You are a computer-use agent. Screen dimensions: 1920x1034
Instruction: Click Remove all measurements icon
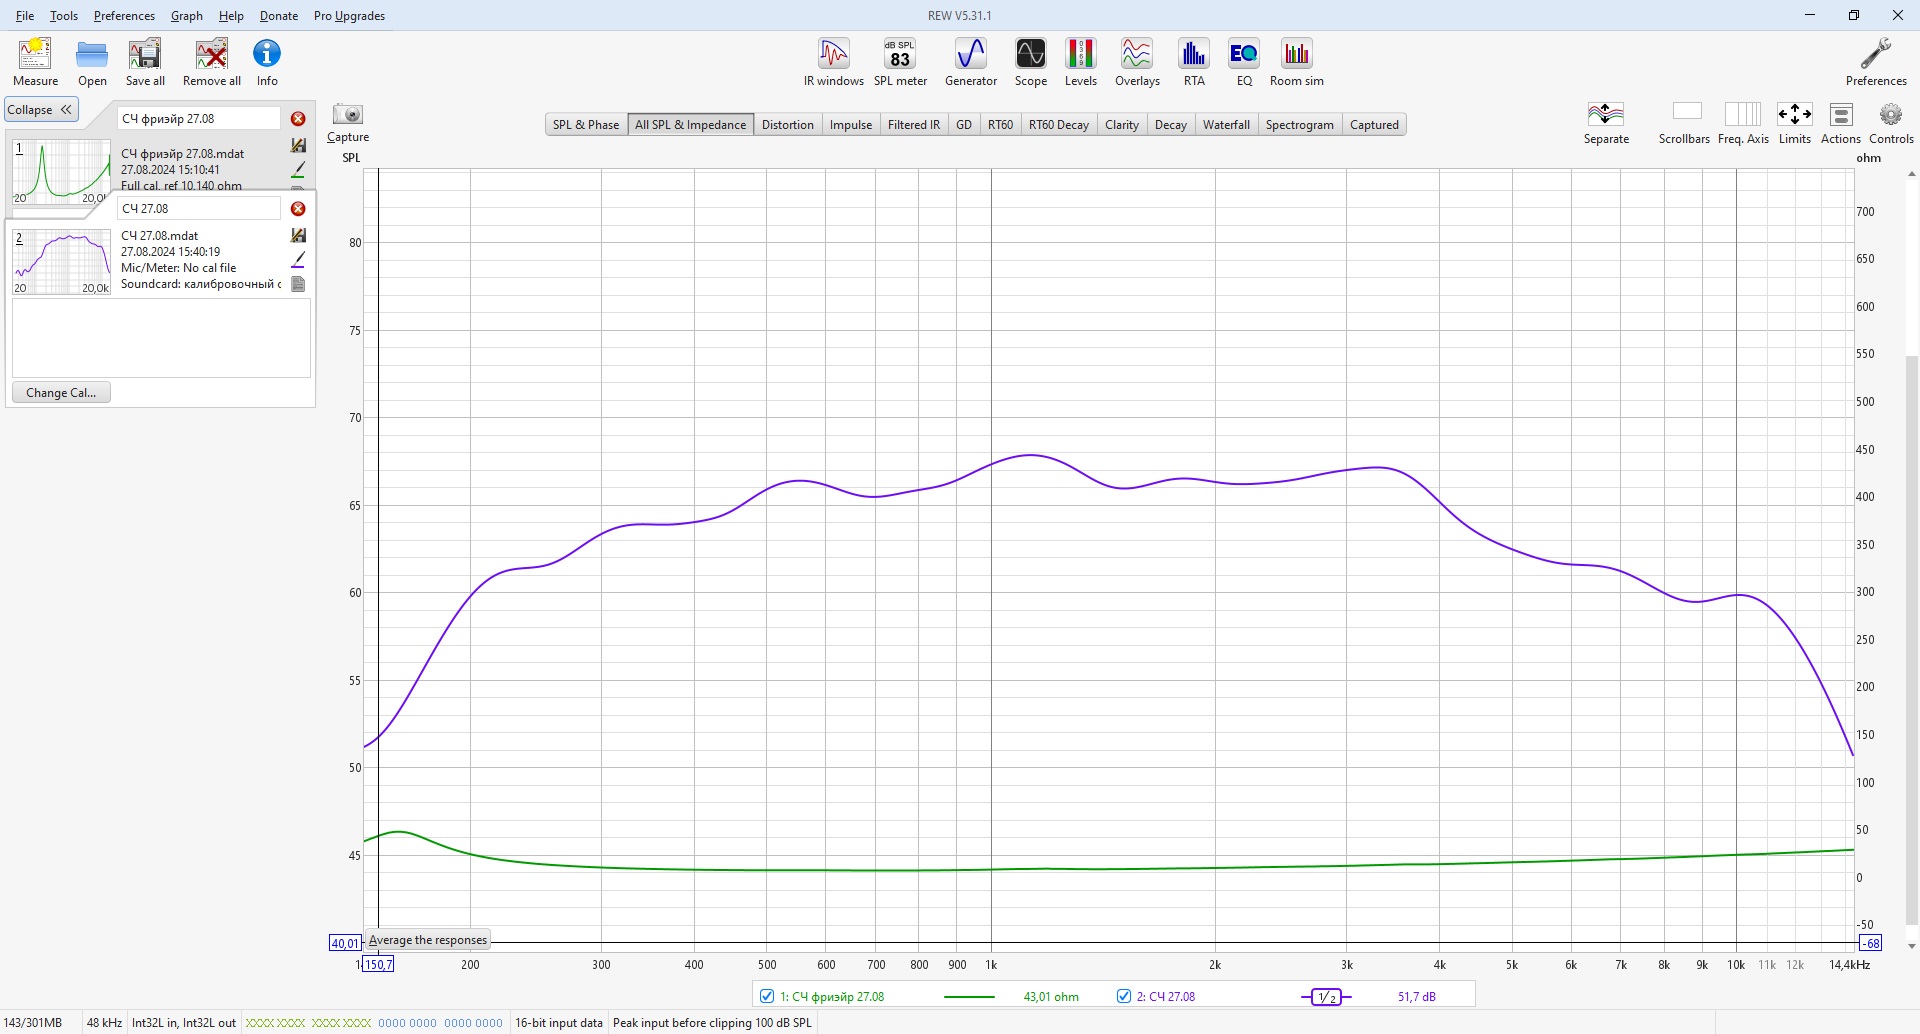click(212, 62)
